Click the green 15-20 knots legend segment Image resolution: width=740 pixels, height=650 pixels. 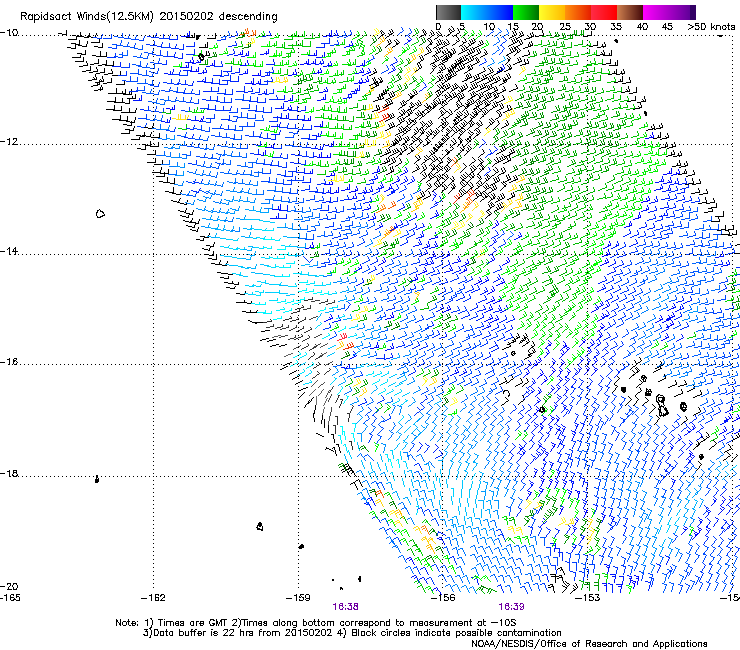pos(526,12)
